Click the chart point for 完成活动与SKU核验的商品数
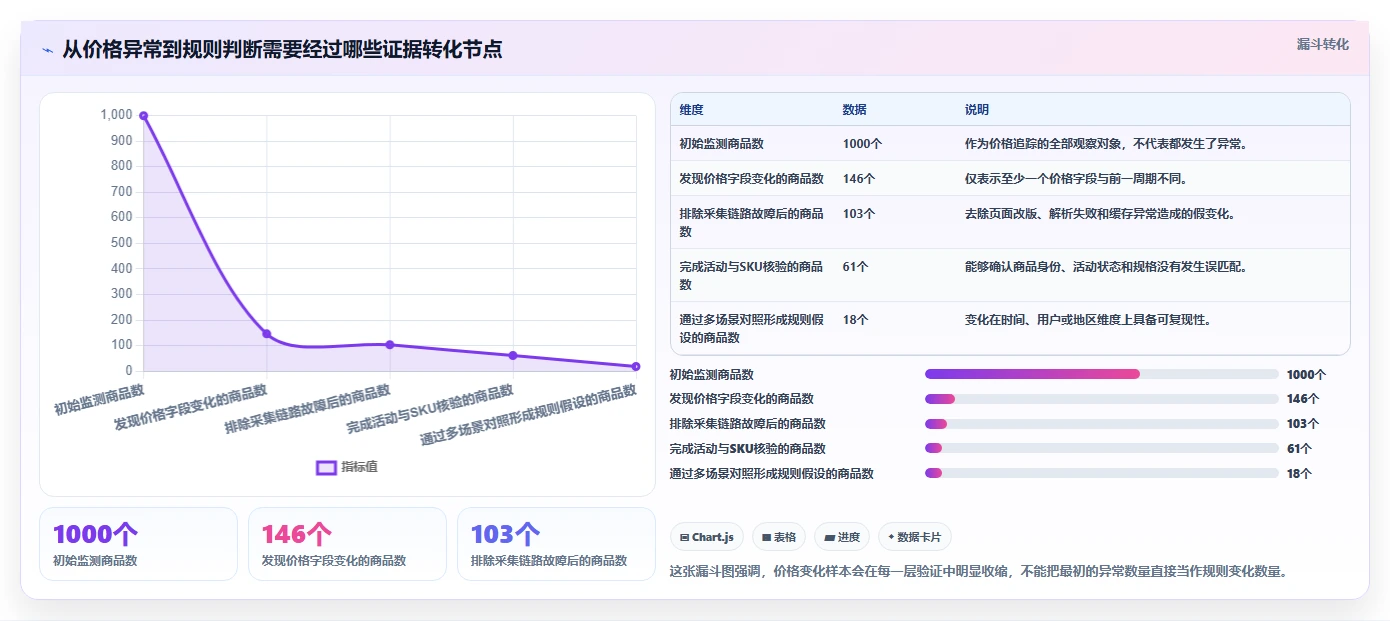The width and height of the screenshot is (1390, 621). point(513,355)
